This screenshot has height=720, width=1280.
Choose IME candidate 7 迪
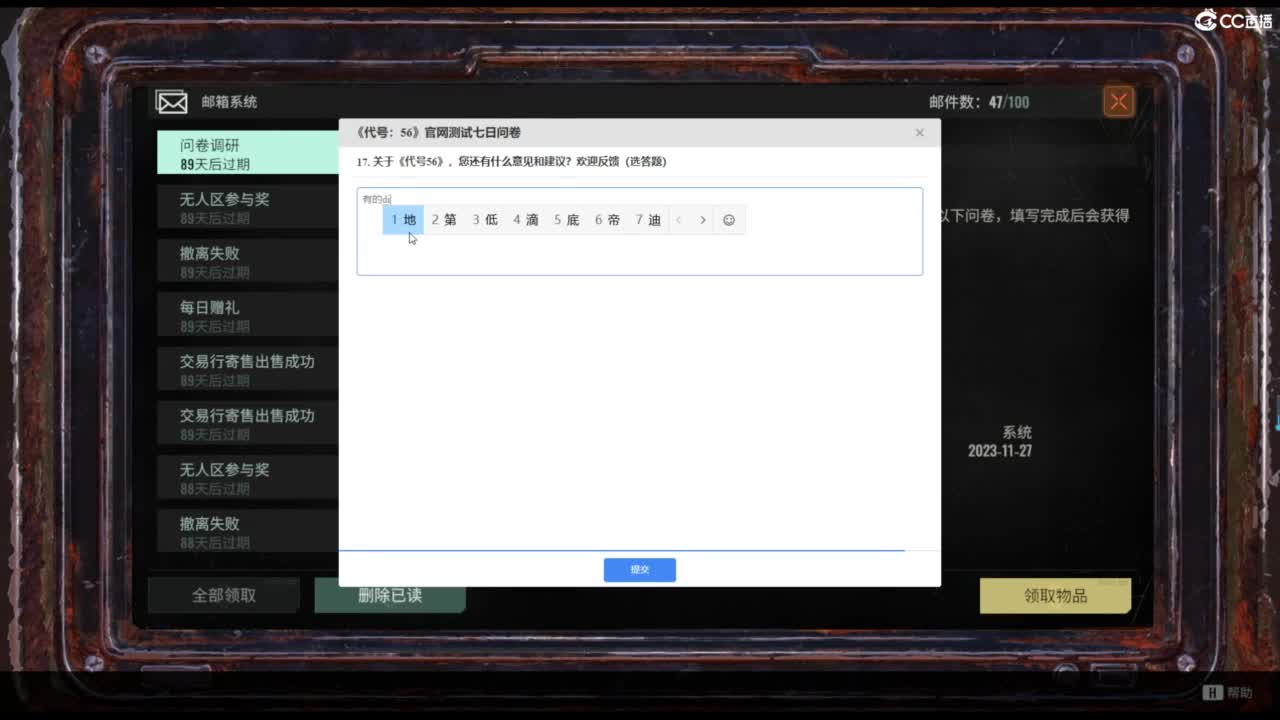pos(649,220)
